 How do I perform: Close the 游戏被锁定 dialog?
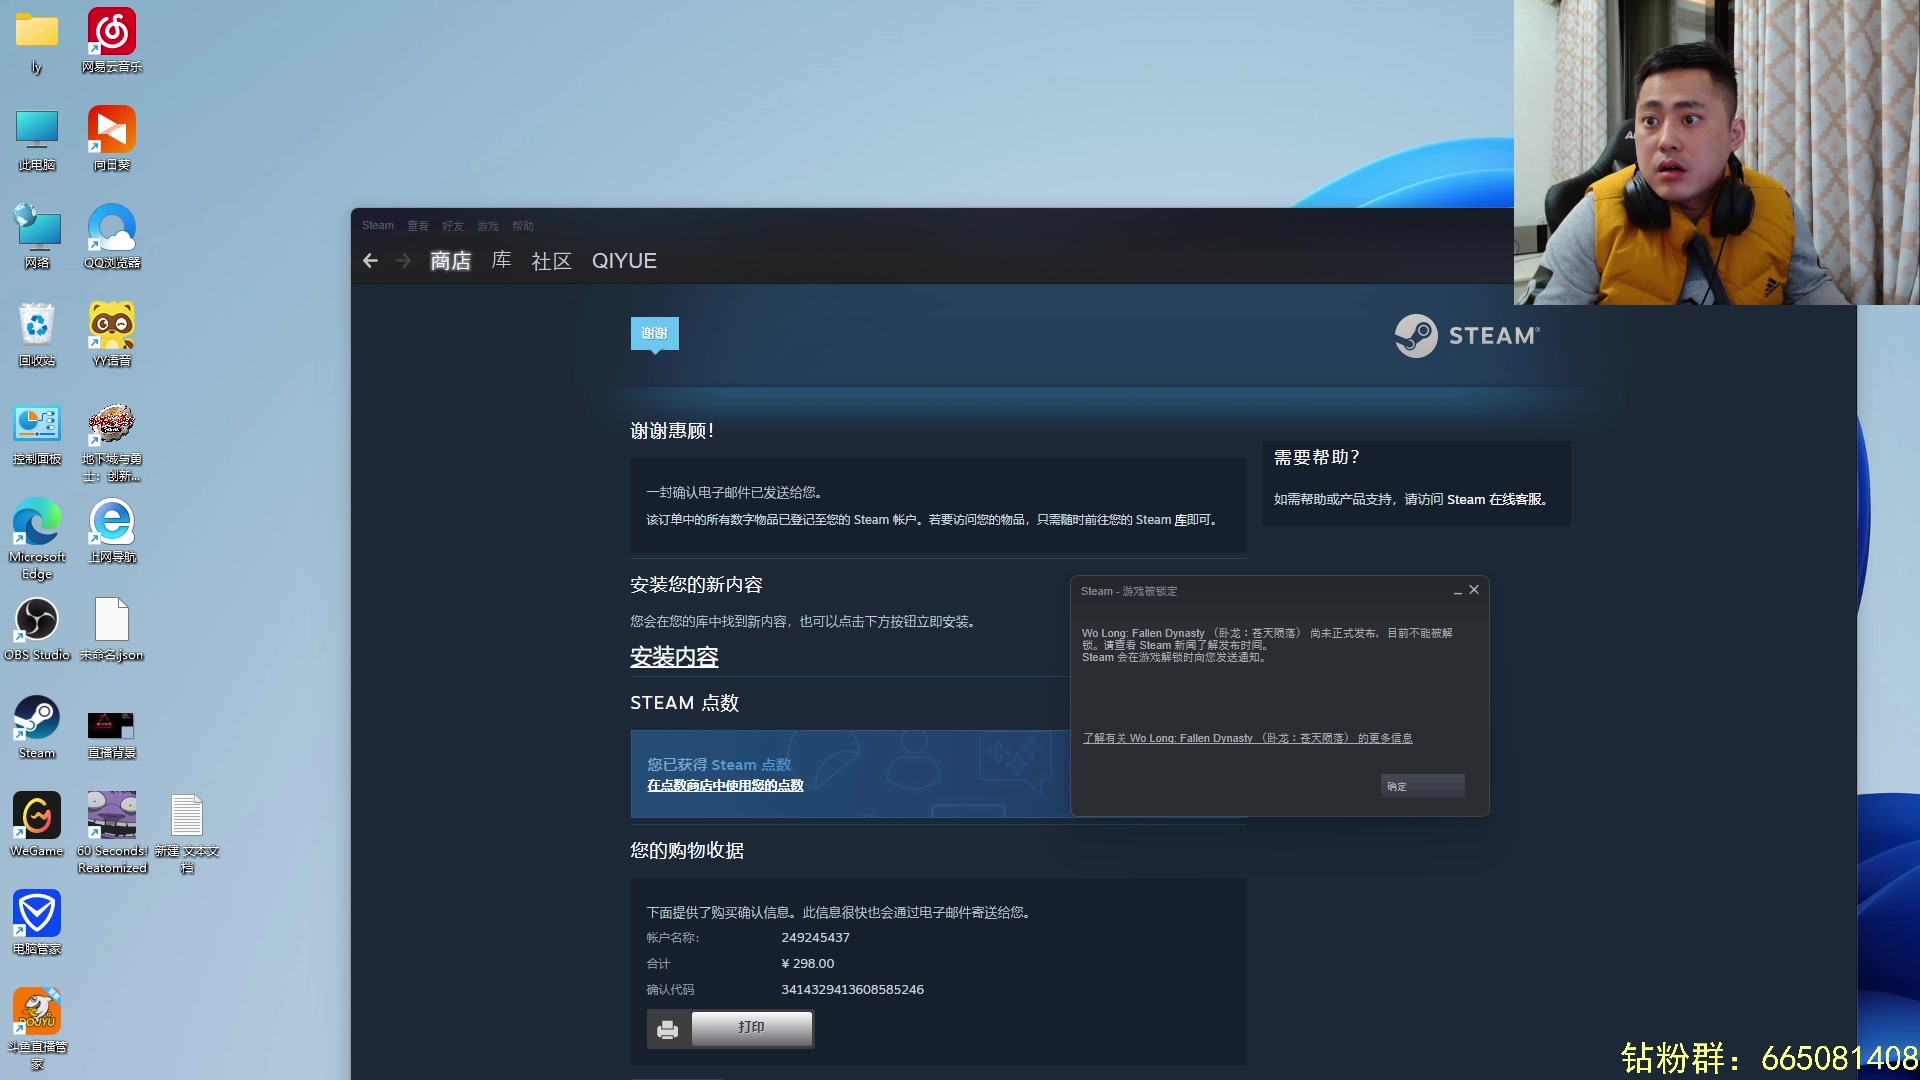(1474, 590)
